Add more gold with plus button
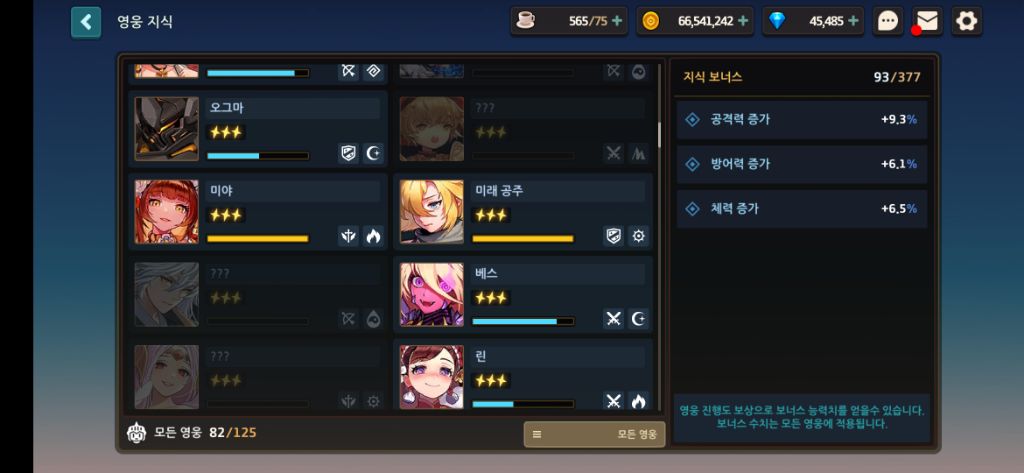 pyautogui.click(x=743, y=21)
